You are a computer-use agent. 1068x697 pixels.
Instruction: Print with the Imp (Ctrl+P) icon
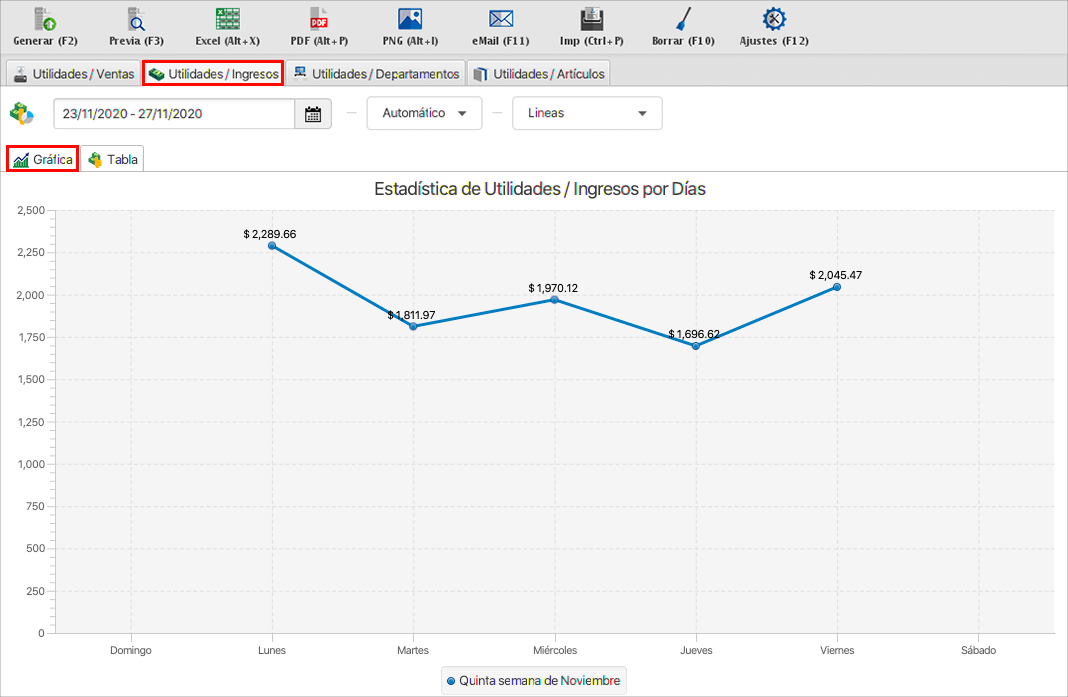tap(592, 19)
